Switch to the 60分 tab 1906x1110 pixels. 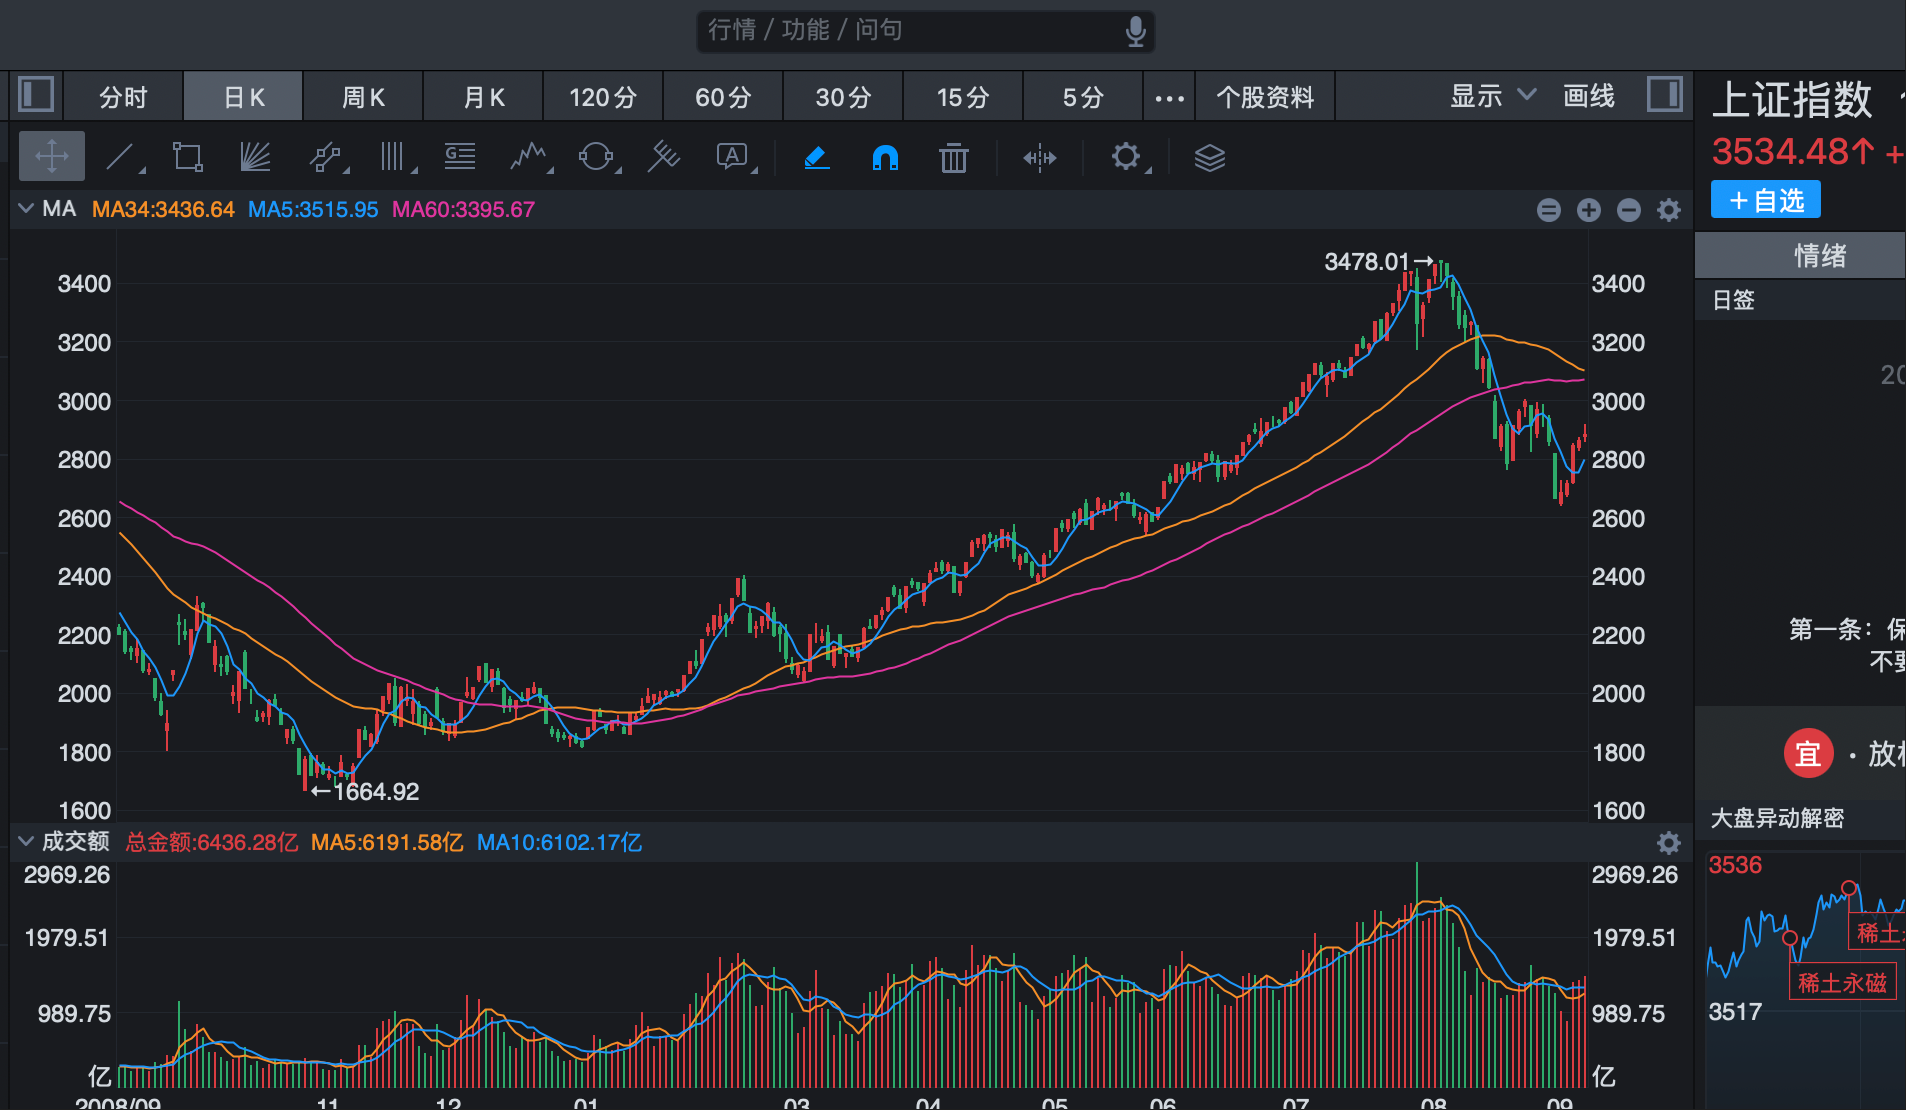[x=723, y=97]
